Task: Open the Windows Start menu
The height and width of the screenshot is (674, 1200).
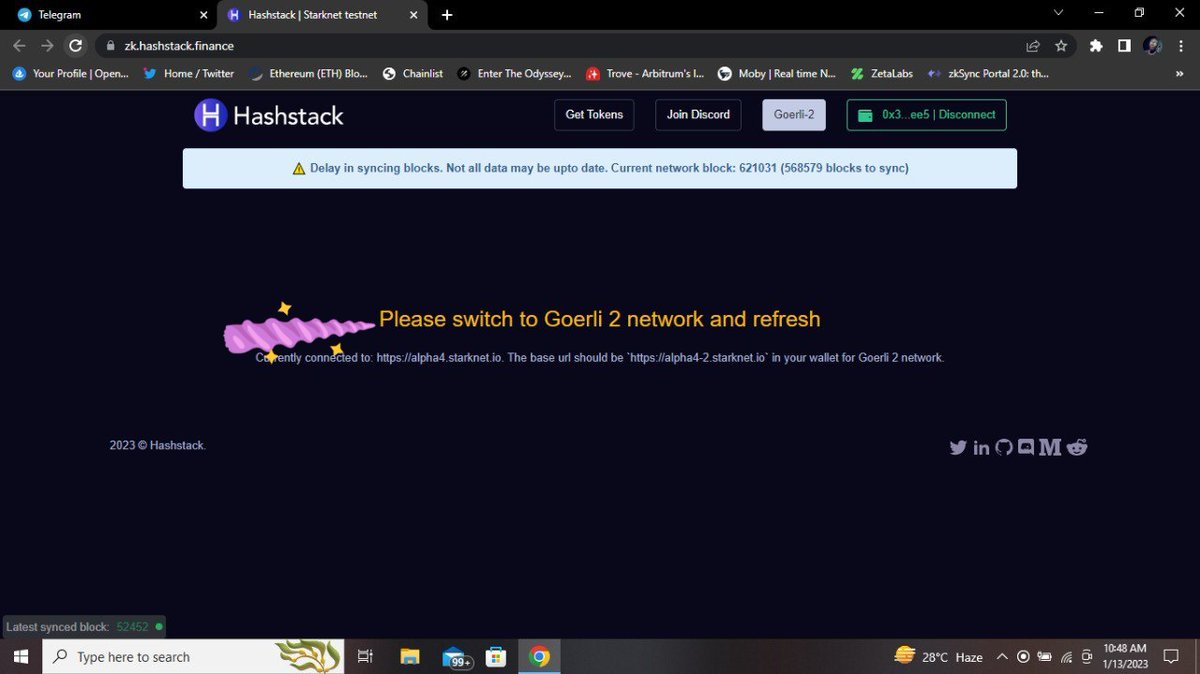Action: (22, 657)
